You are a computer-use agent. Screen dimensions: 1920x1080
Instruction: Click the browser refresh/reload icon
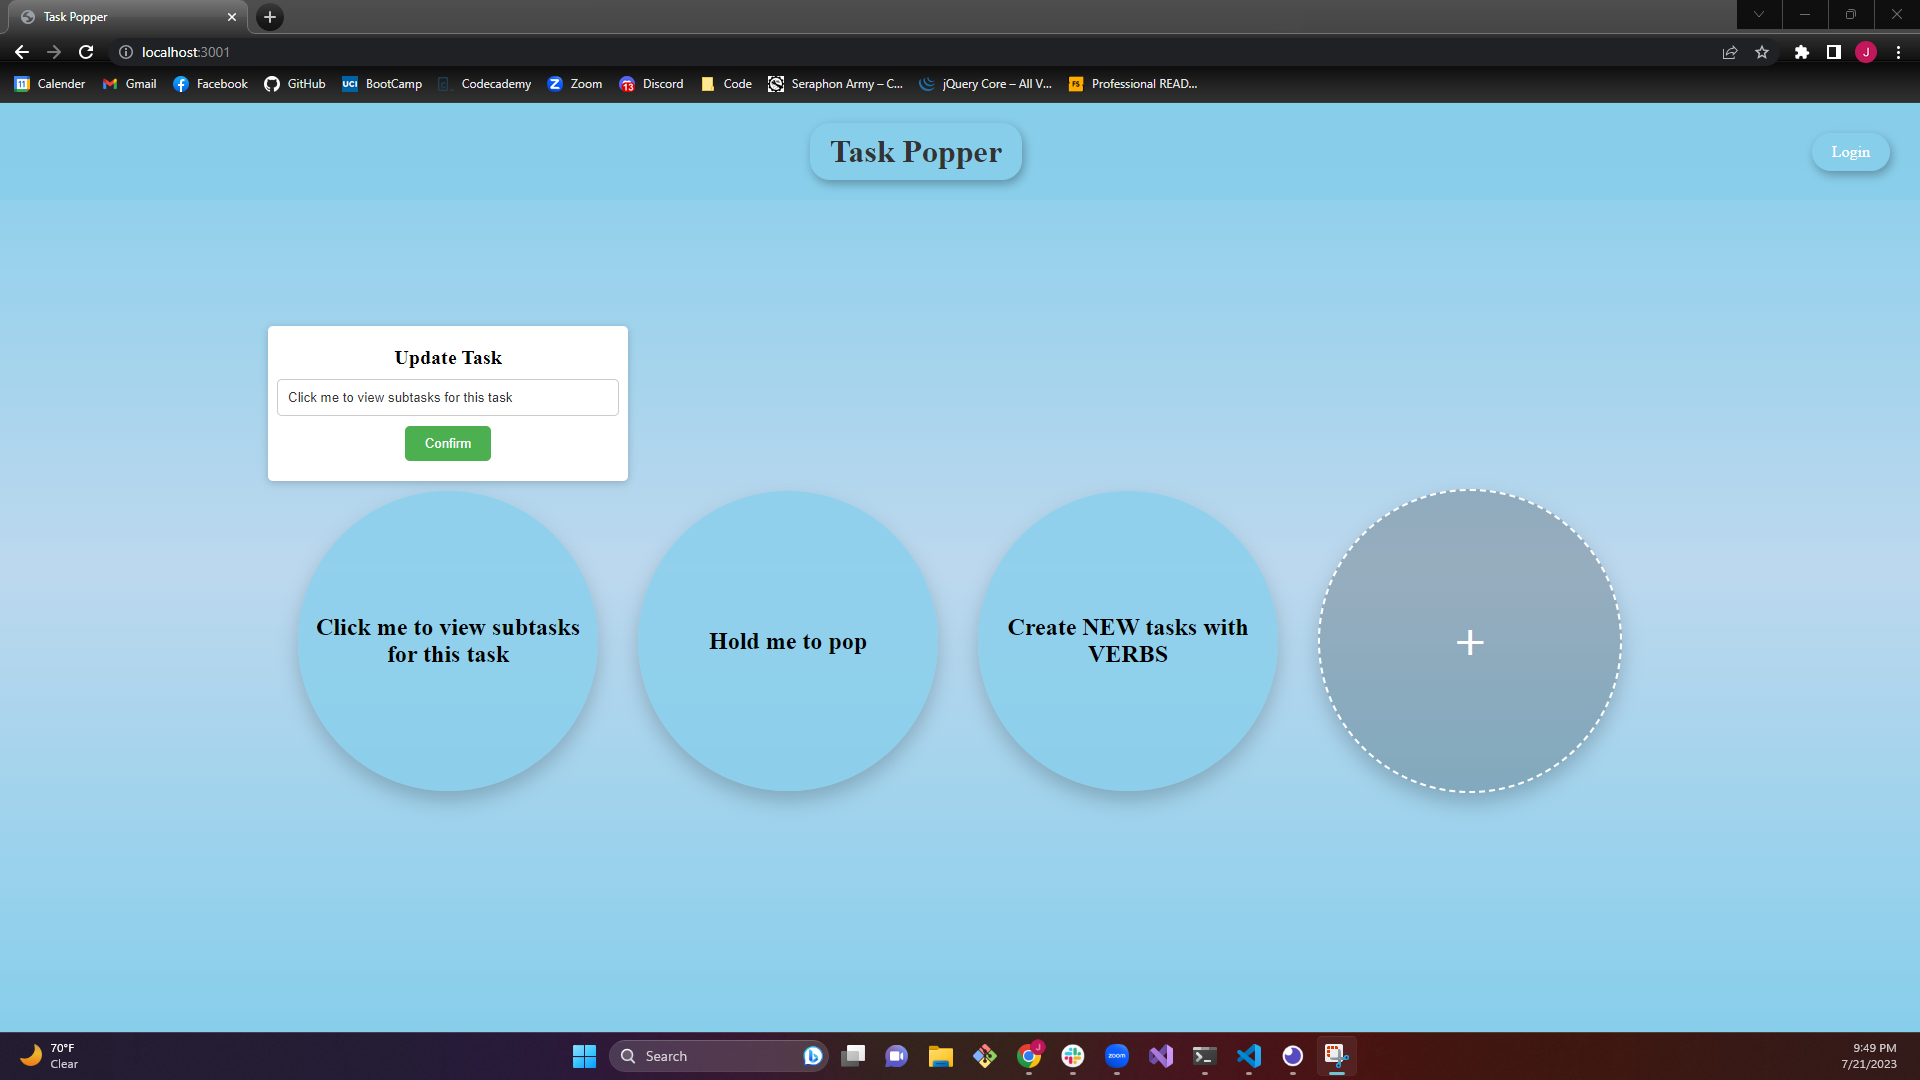(x=86, y=51)
